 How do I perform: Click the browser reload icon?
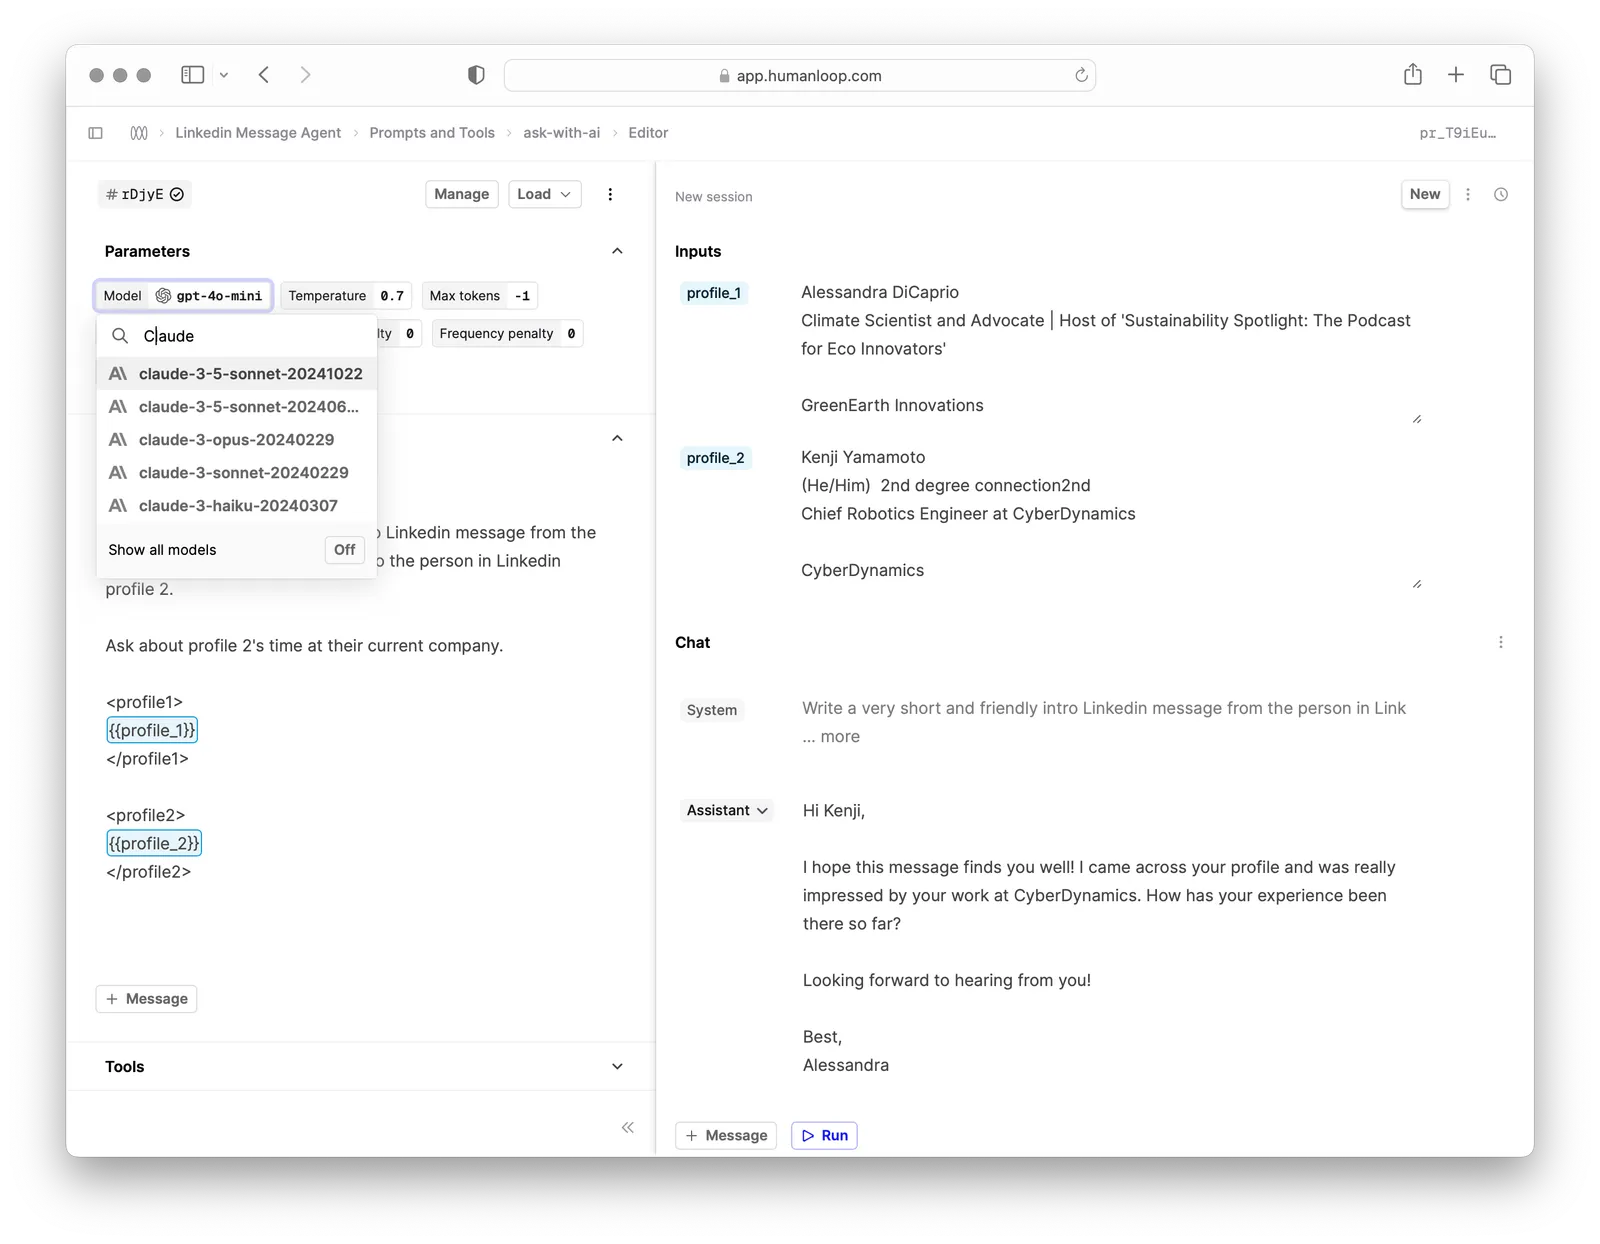coord(1081,75)
